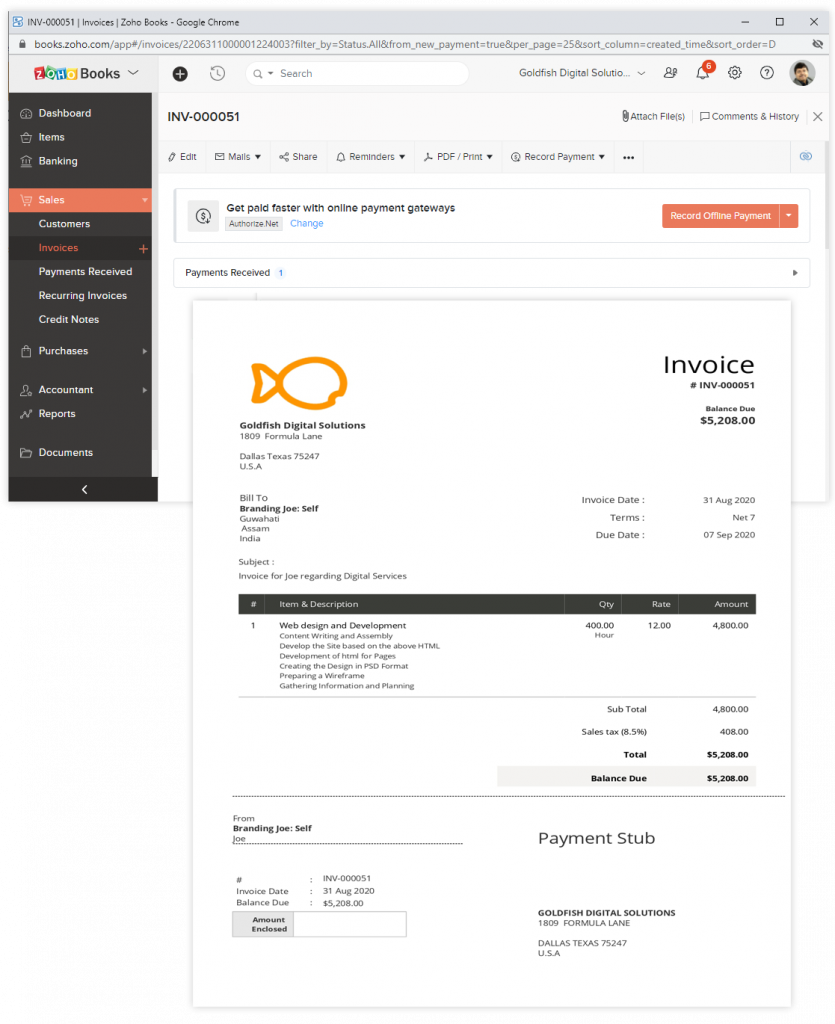The width and height of the screenshot is (835, 1024).
Task: Expand the Accountant menu
Action: (144, 391)
